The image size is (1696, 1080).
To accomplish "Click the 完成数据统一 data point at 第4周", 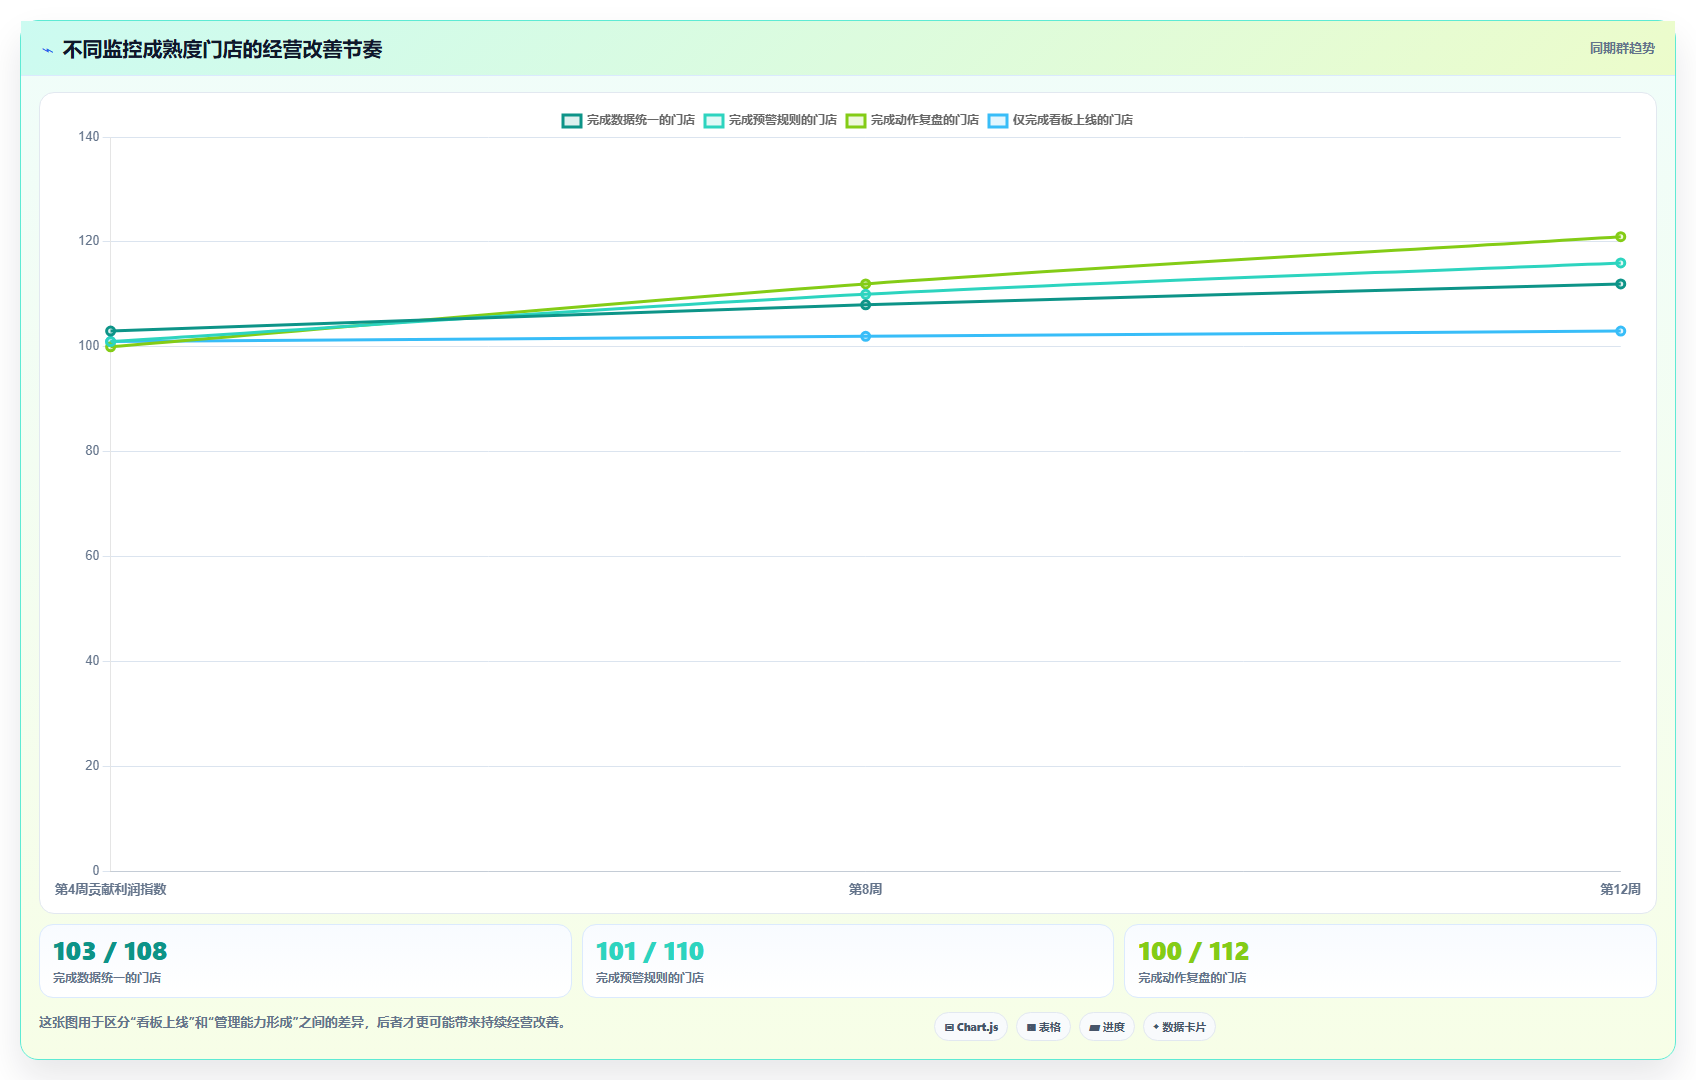I will coord(110,331).
